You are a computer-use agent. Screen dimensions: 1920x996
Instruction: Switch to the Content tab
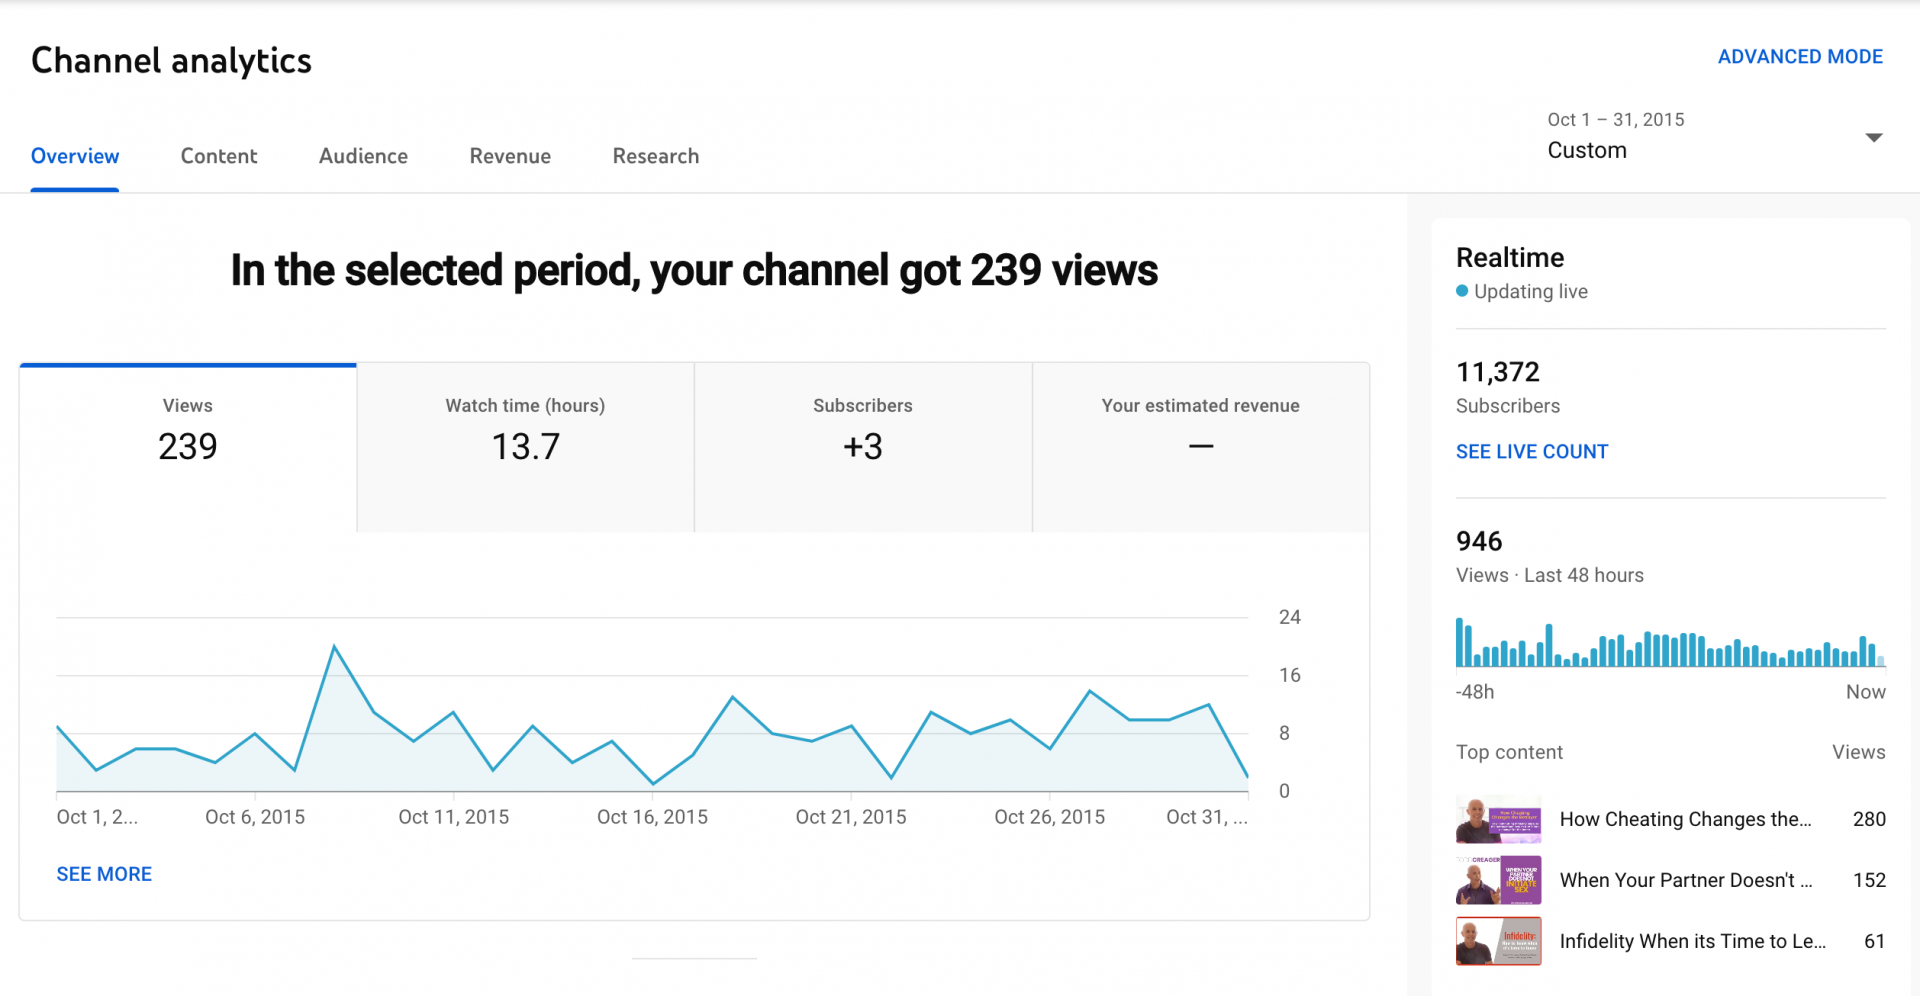coord(218,156)
